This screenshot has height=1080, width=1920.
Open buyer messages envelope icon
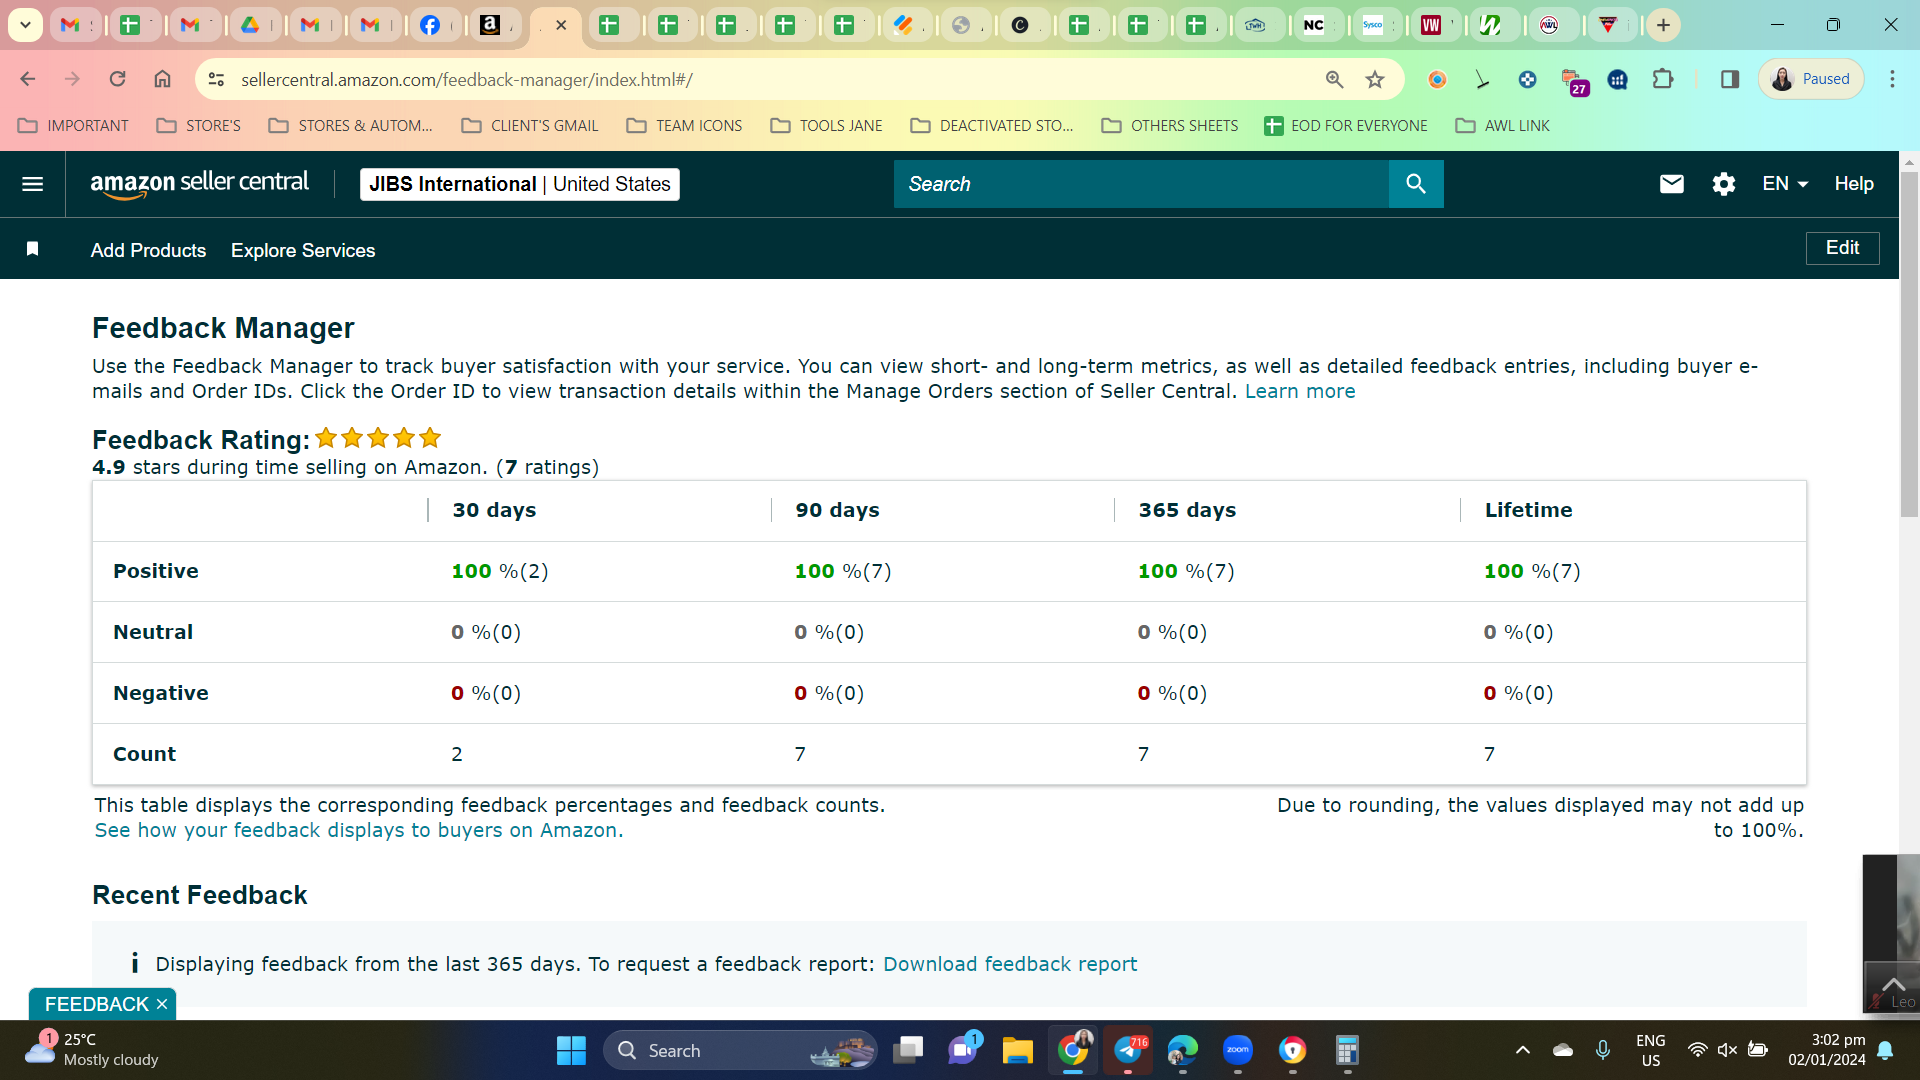pyautogui.click(x=1671, y=184)
